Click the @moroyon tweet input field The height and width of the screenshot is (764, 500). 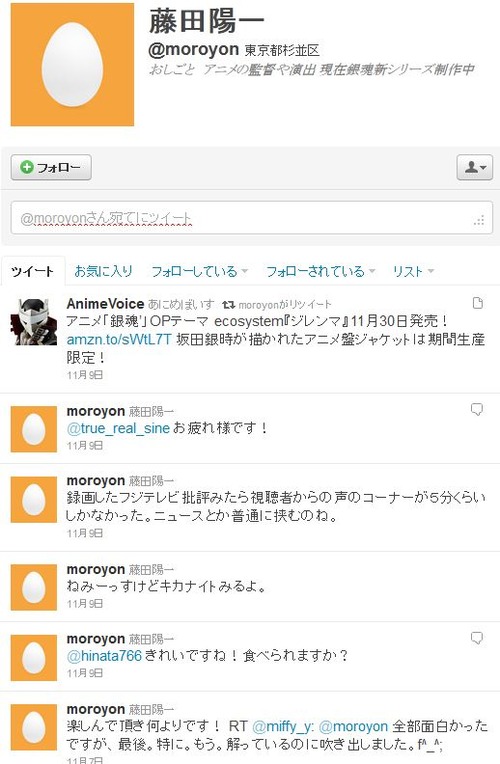coord(252,218)
